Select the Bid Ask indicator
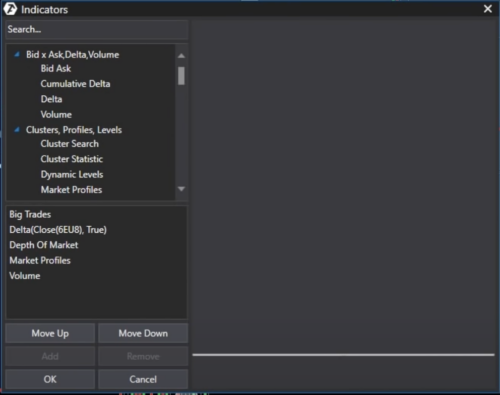The image size is (500, 395). (56, 69)
